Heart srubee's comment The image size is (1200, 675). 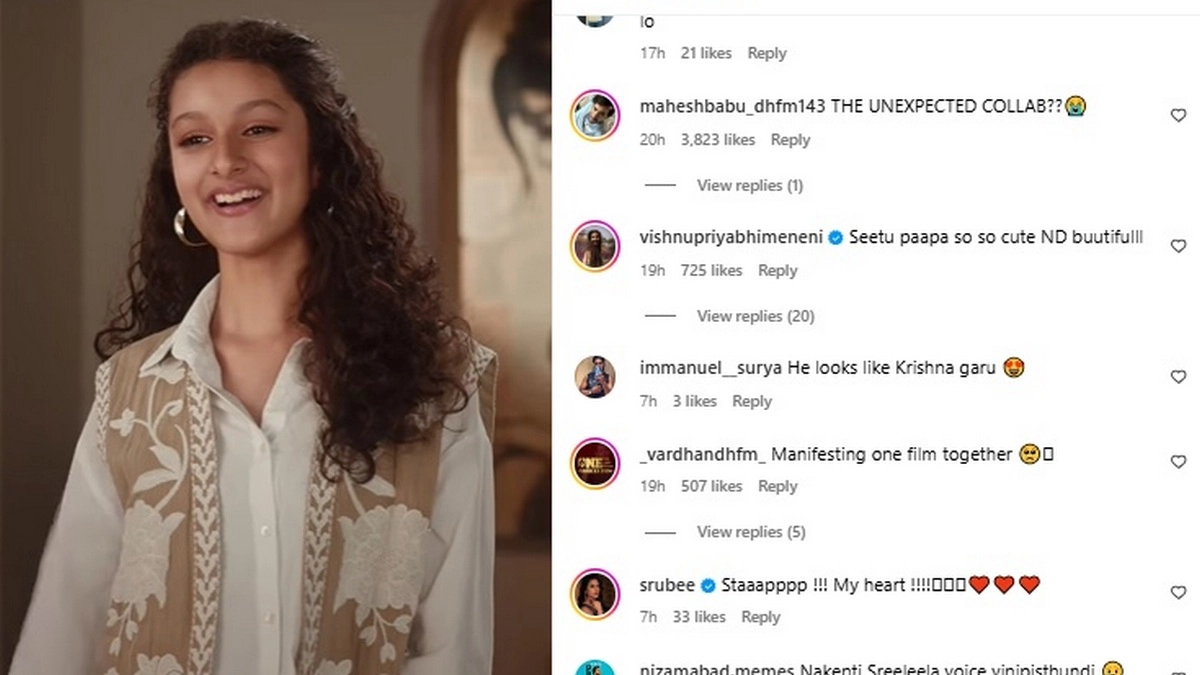[x=1178, y=593]
